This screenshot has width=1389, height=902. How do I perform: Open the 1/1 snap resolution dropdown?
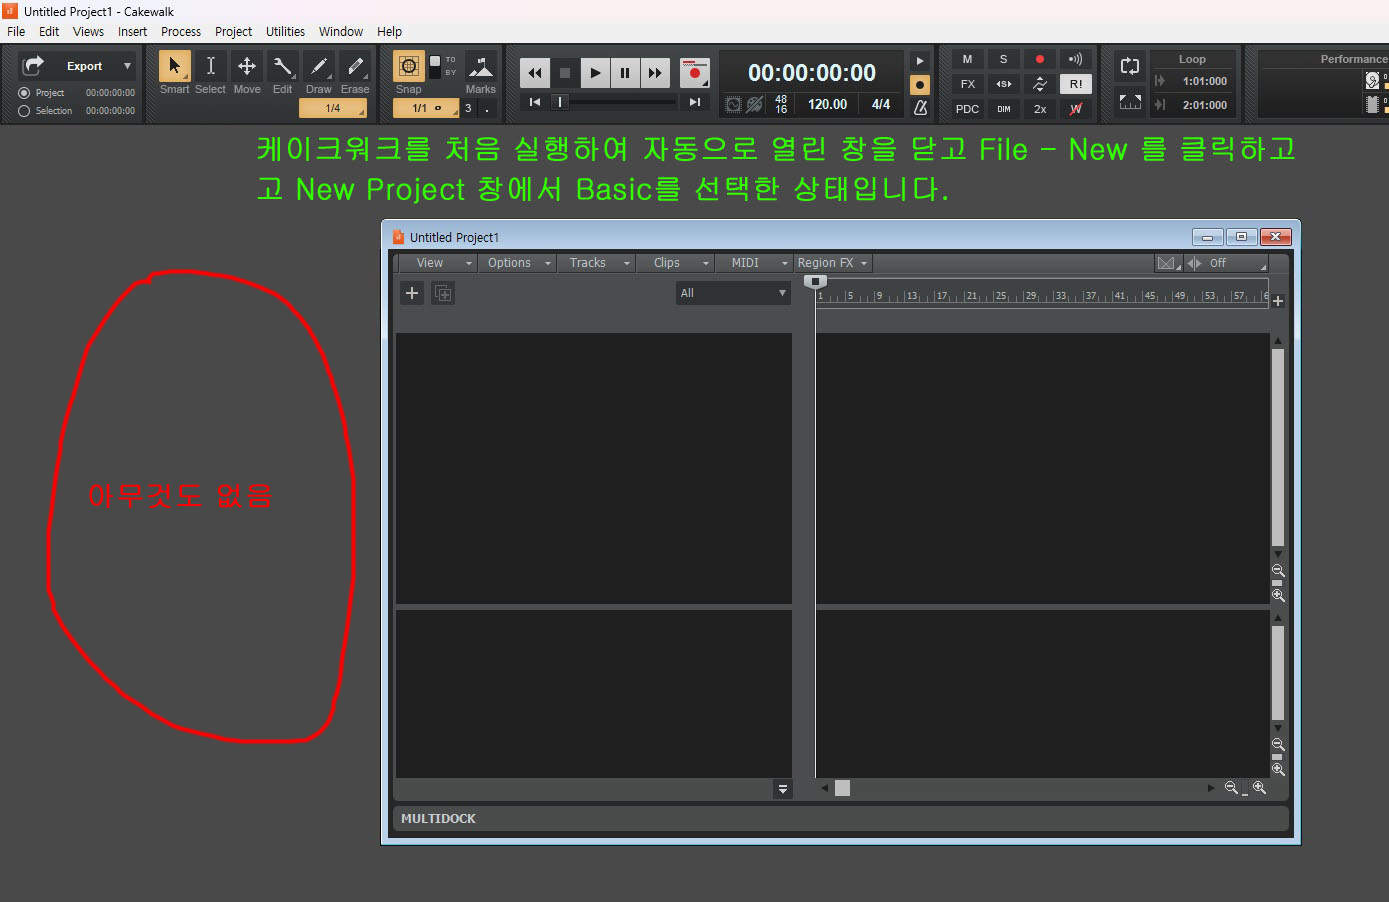(x=426, y=108)
